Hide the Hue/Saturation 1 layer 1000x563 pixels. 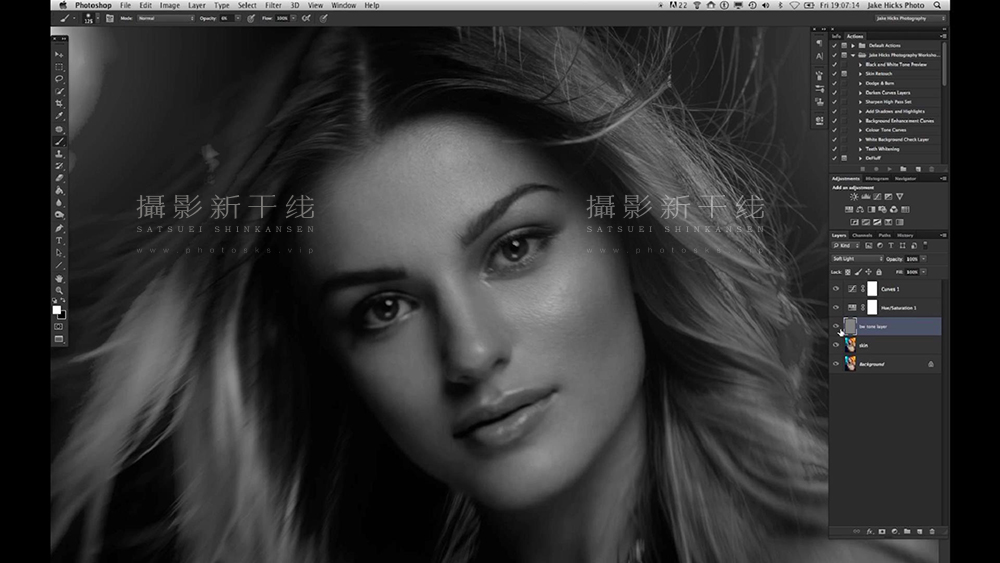tap(836, 307)
